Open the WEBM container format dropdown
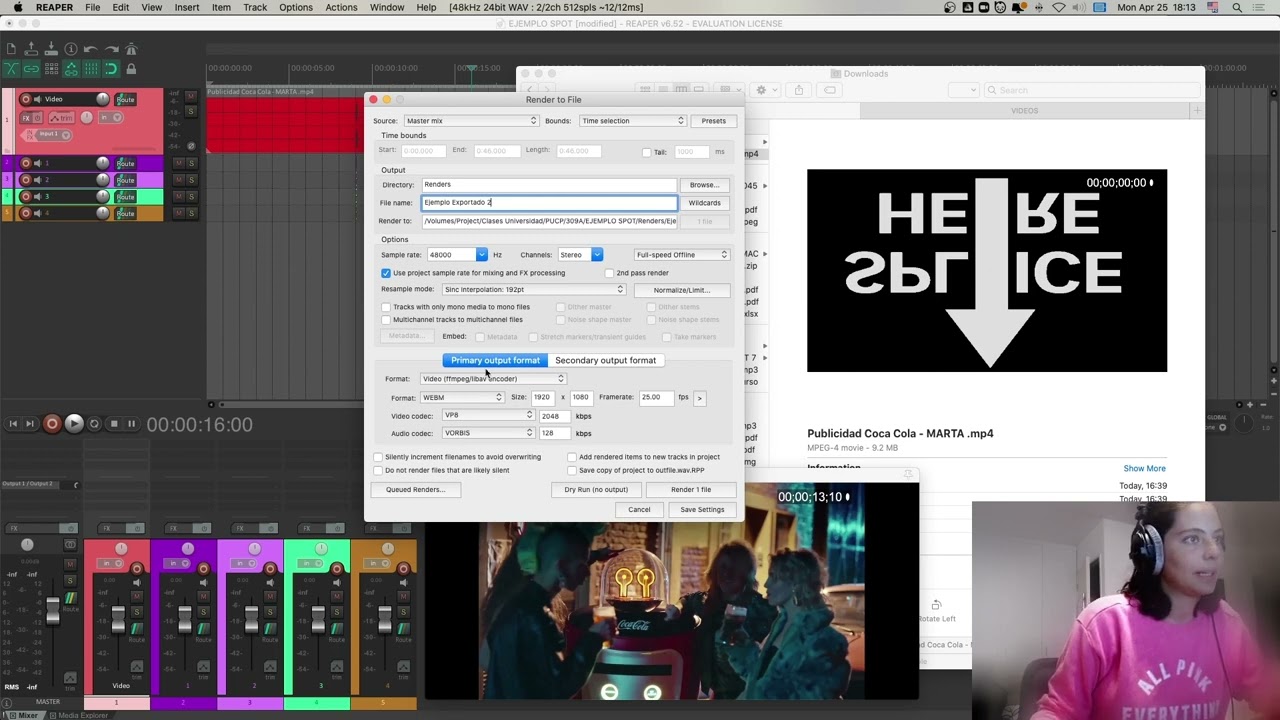 pyautogui.click(x=462, y=398)
